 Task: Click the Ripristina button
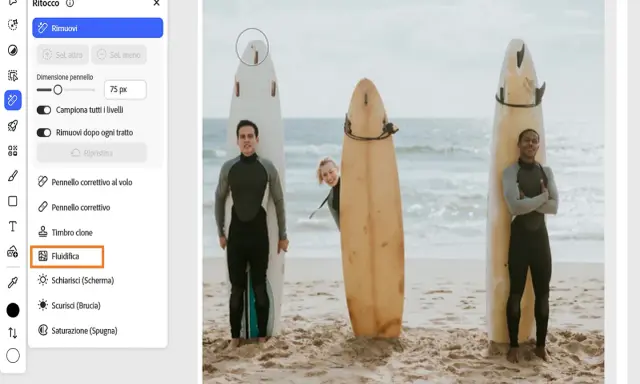click(x=91, y=153)
